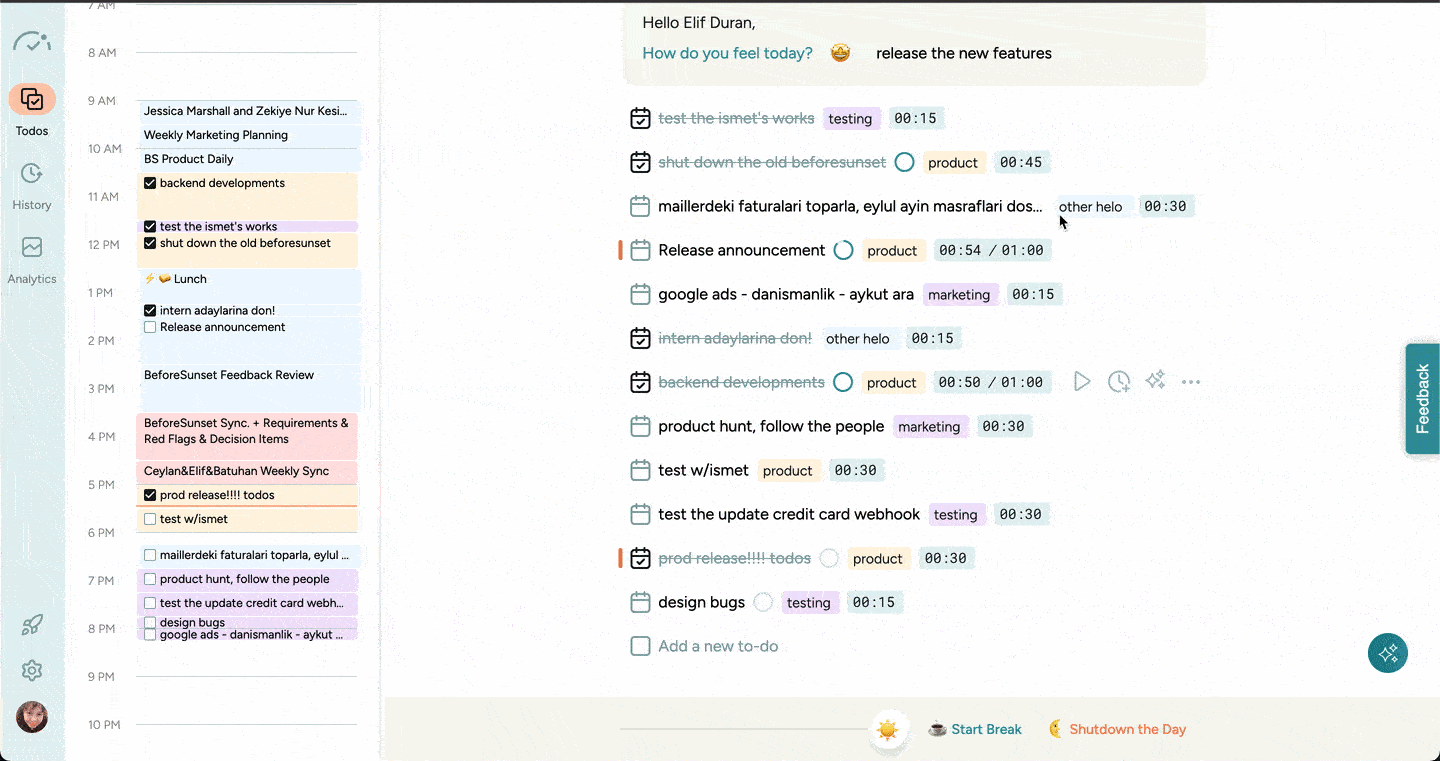Open the Lunch calendar event
This screenshot has height=761, width=1440.
pos(249,285)
